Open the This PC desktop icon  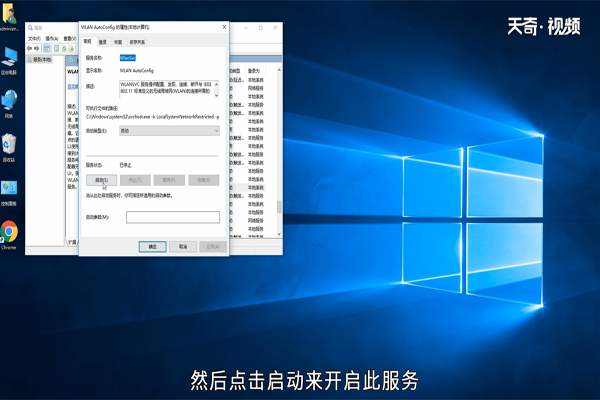[x=9, y=60]
